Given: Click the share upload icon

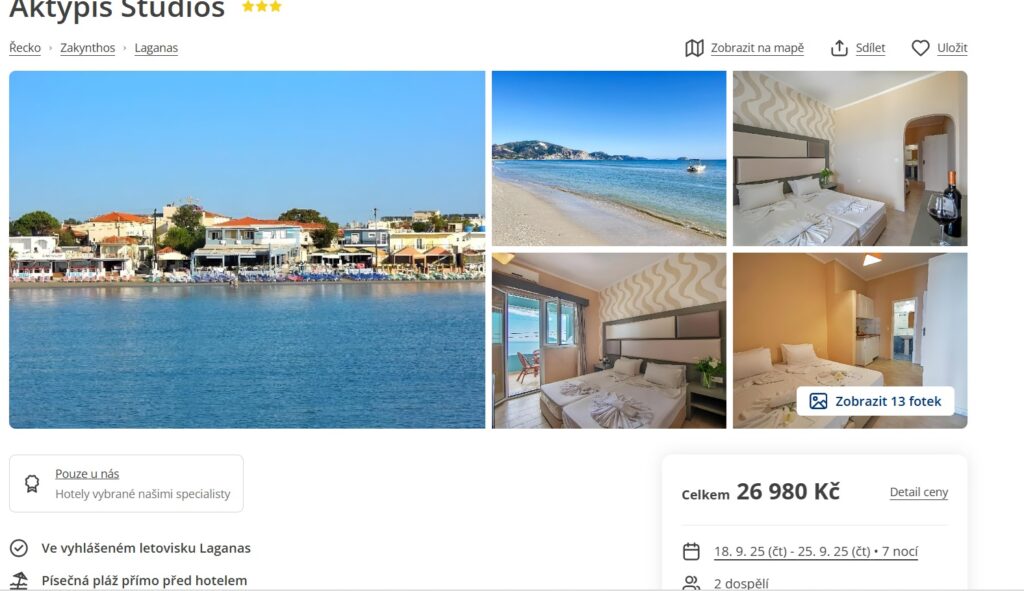Looking at the screenshot, I should click(x=839, y=48).
